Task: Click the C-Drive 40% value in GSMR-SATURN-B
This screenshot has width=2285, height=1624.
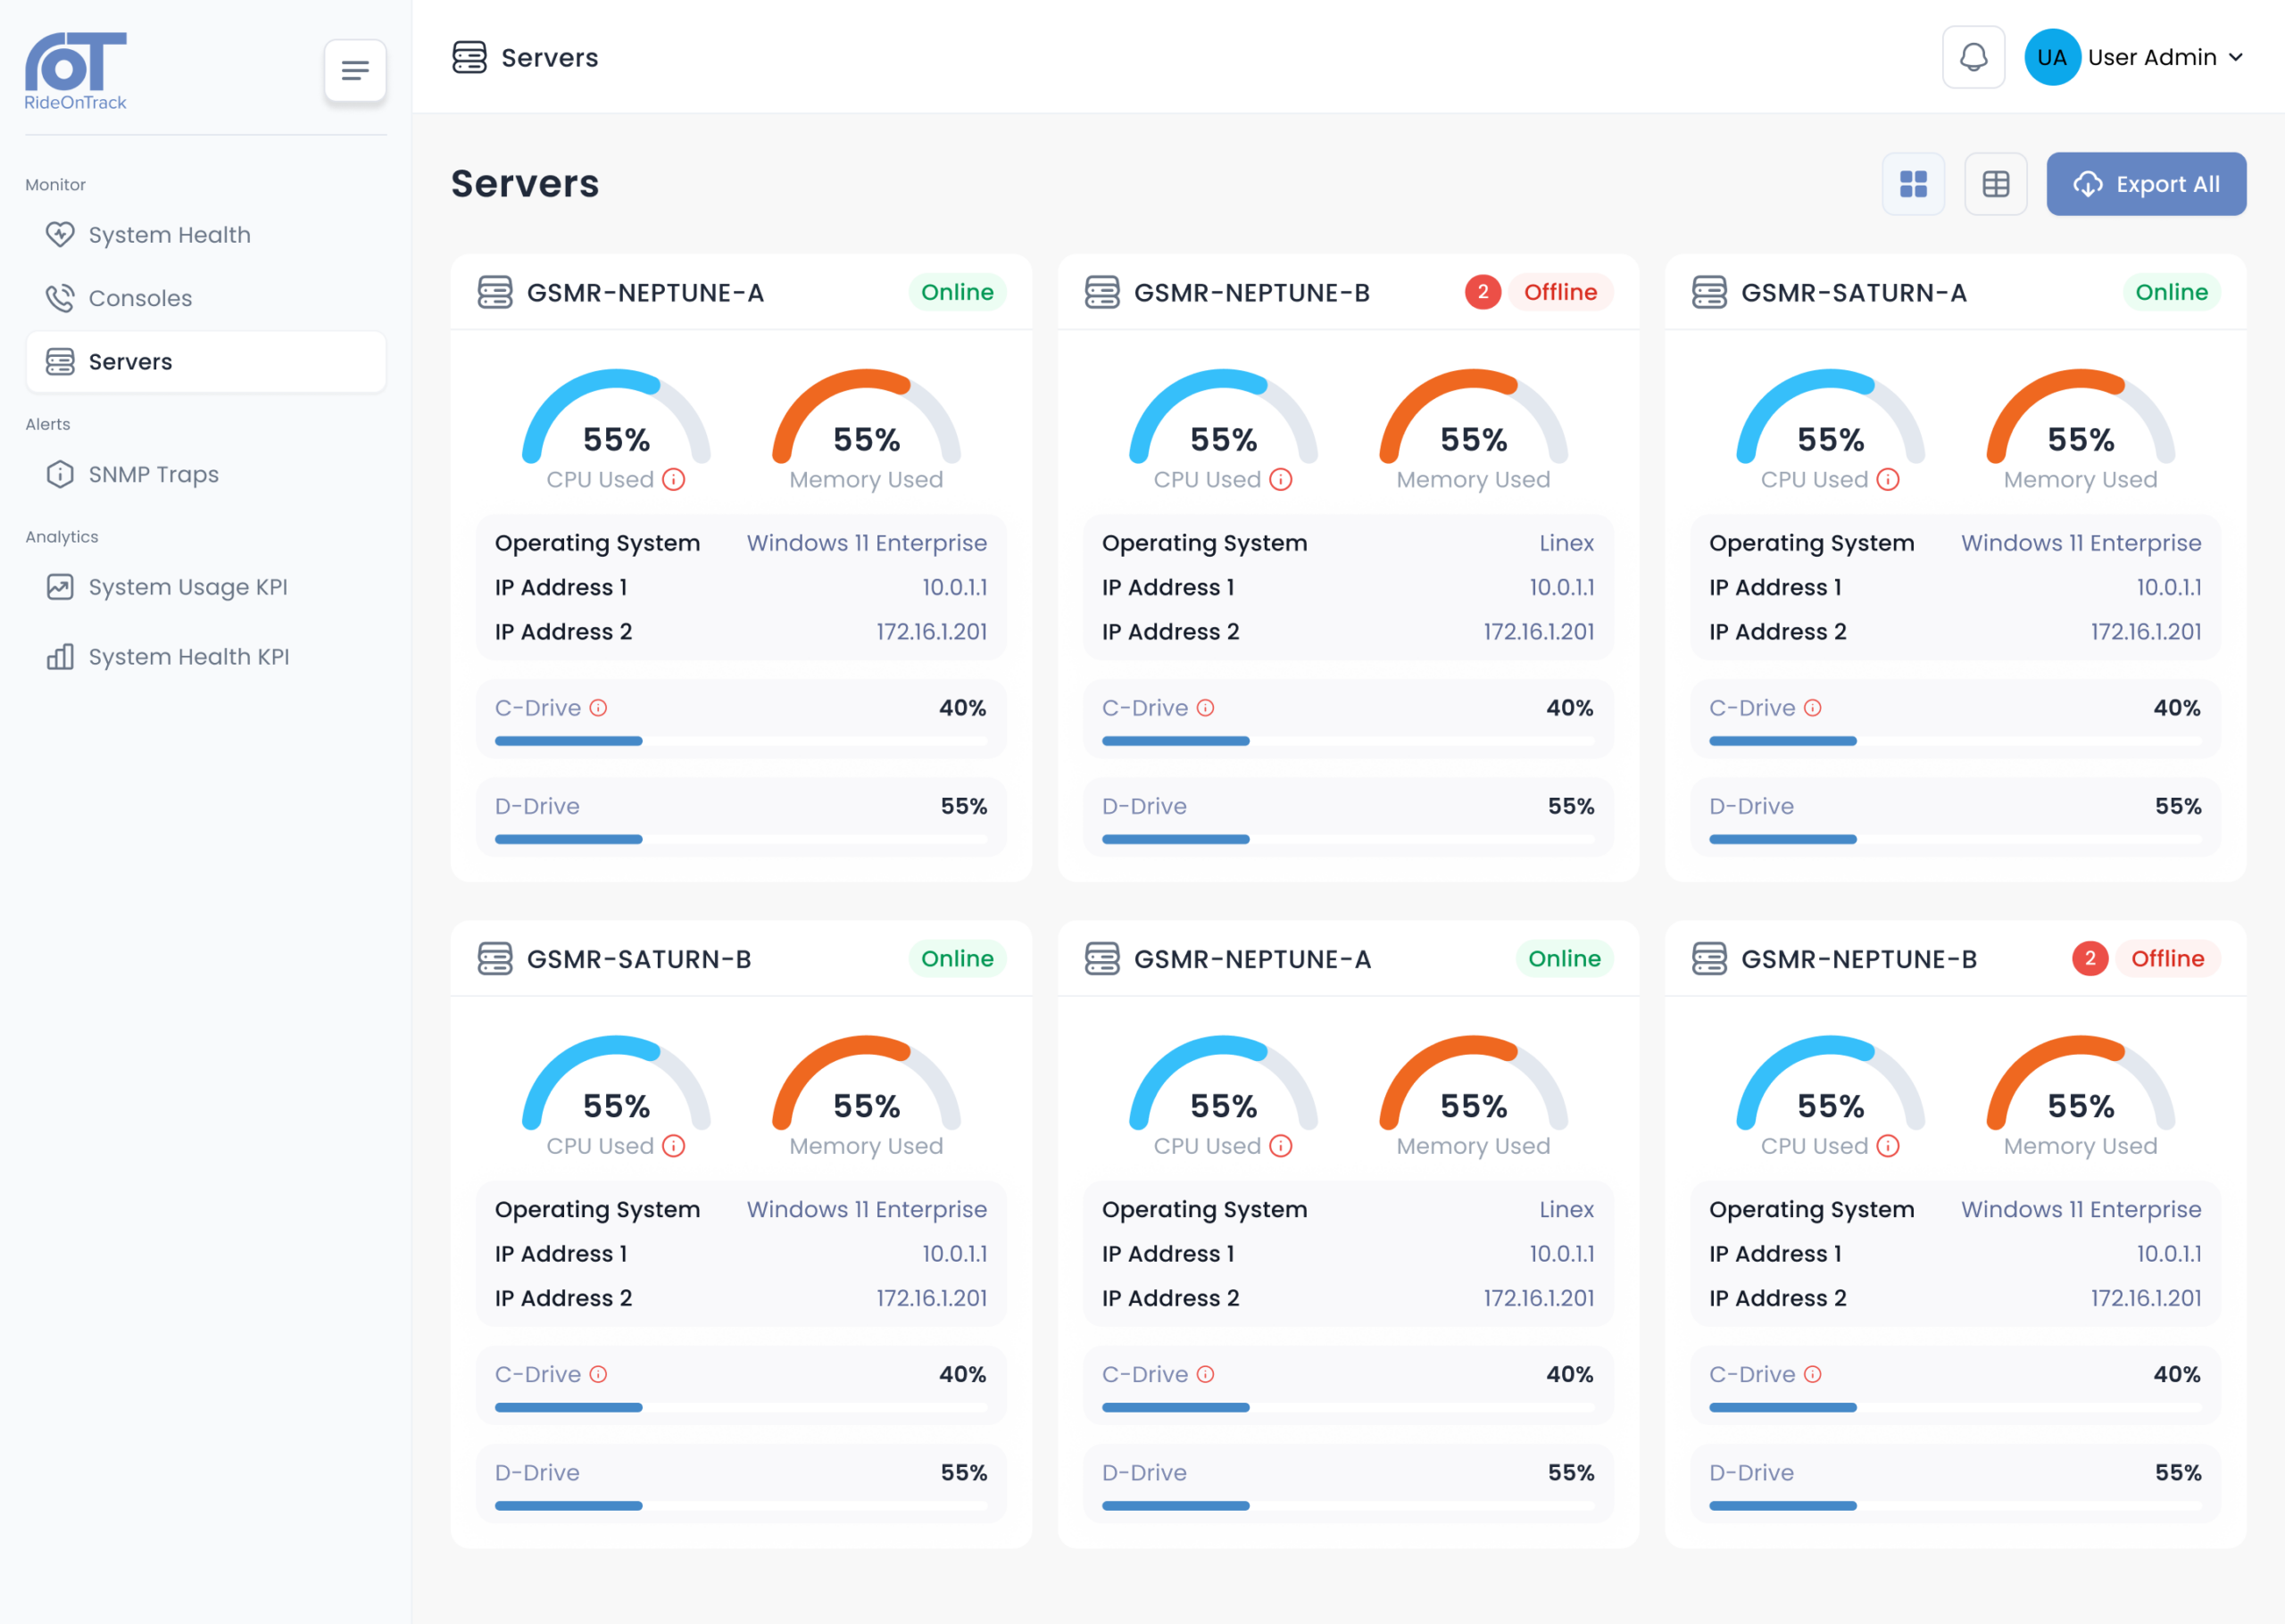Action: 962,1374
